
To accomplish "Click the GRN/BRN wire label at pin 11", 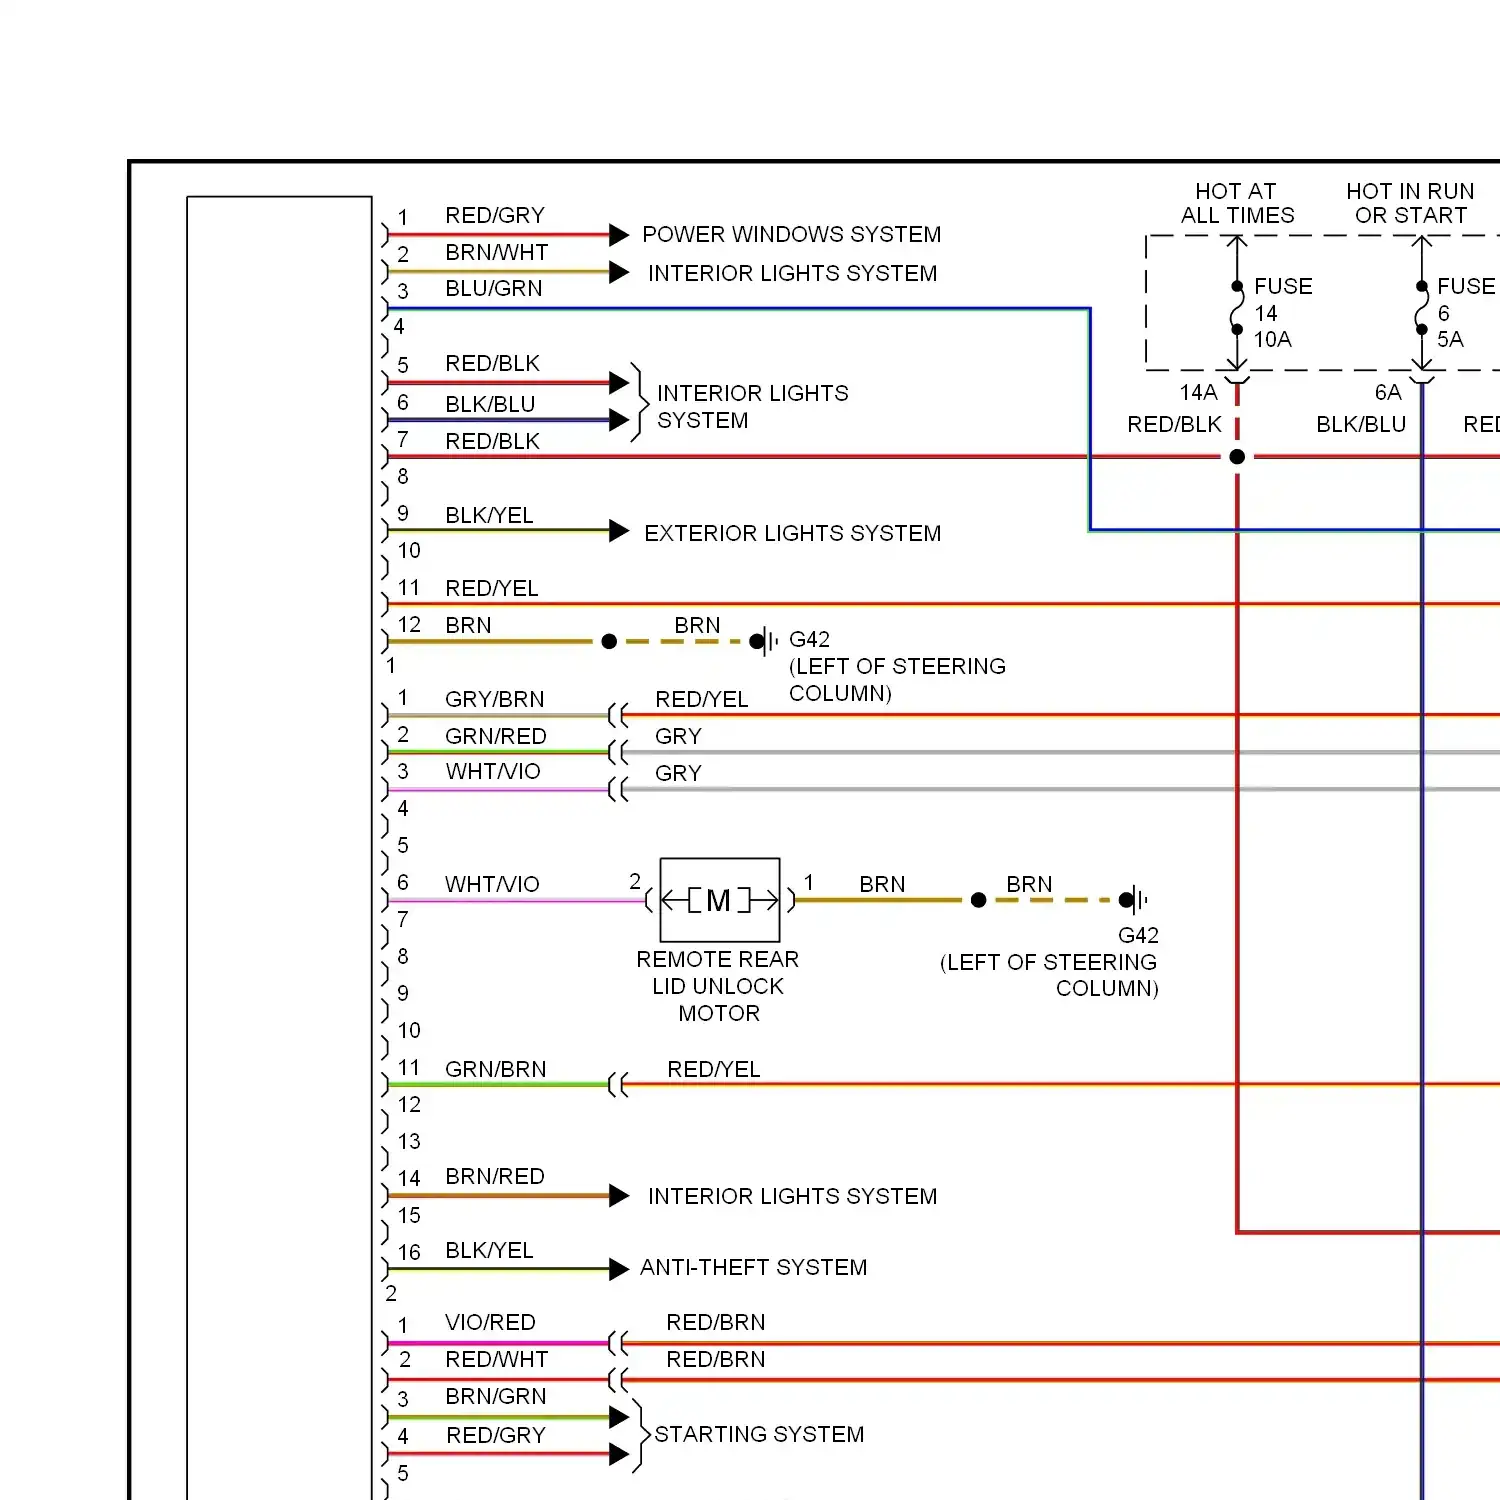I will (495, 1069).
